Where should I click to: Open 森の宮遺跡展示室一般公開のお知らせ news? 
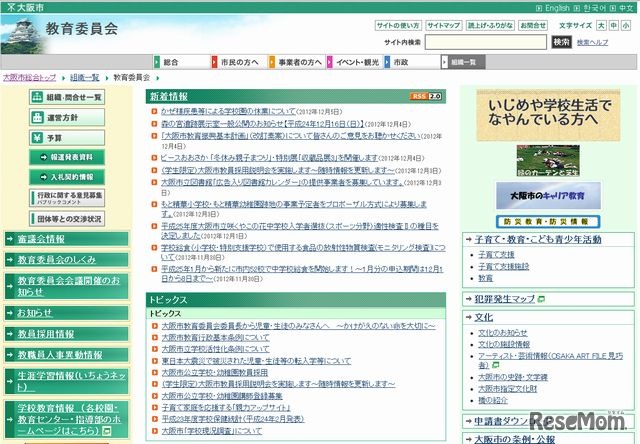pyautogui.click(x=262, y=124)
